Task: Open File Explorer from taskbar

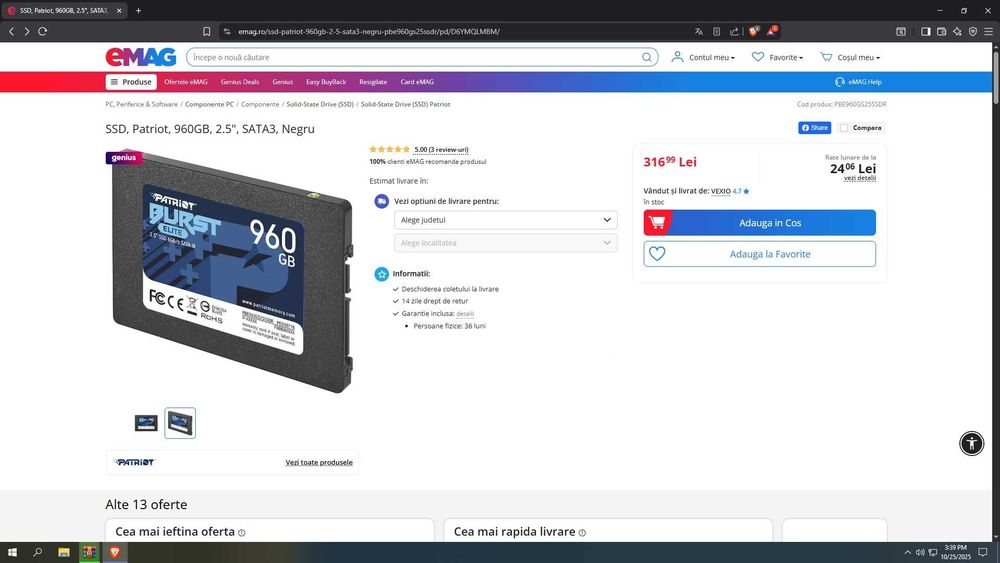Action: (64, 552)
